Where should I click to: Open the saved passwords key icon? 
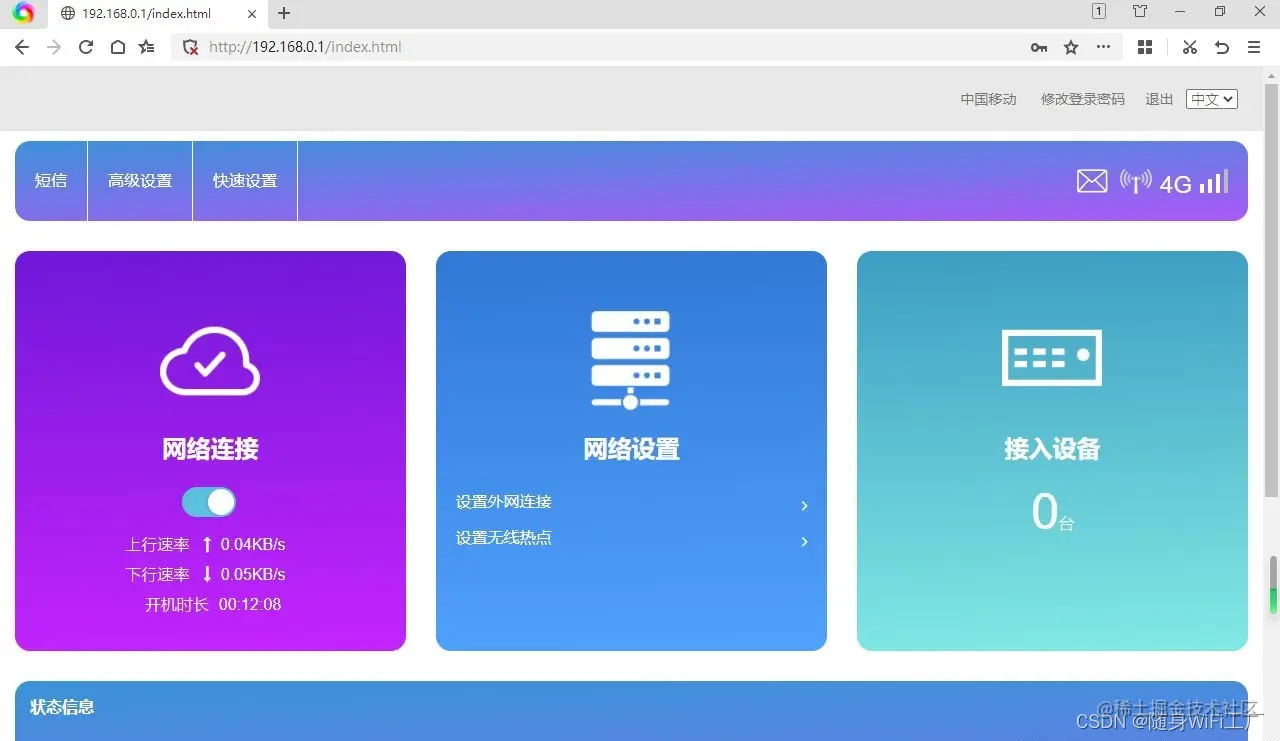tap(1039, 47)
